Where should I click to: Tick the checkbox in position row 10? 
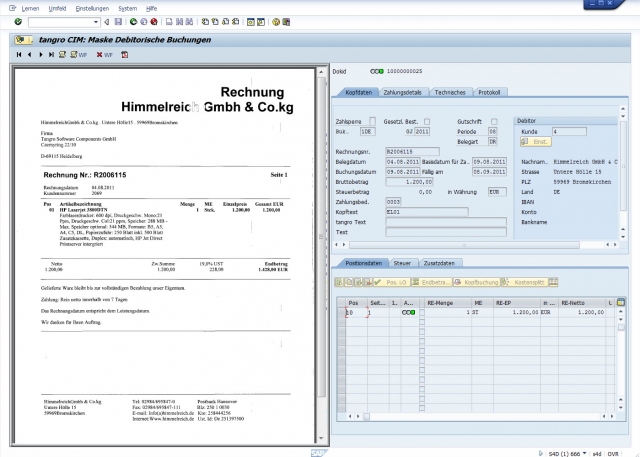(422, 313)
